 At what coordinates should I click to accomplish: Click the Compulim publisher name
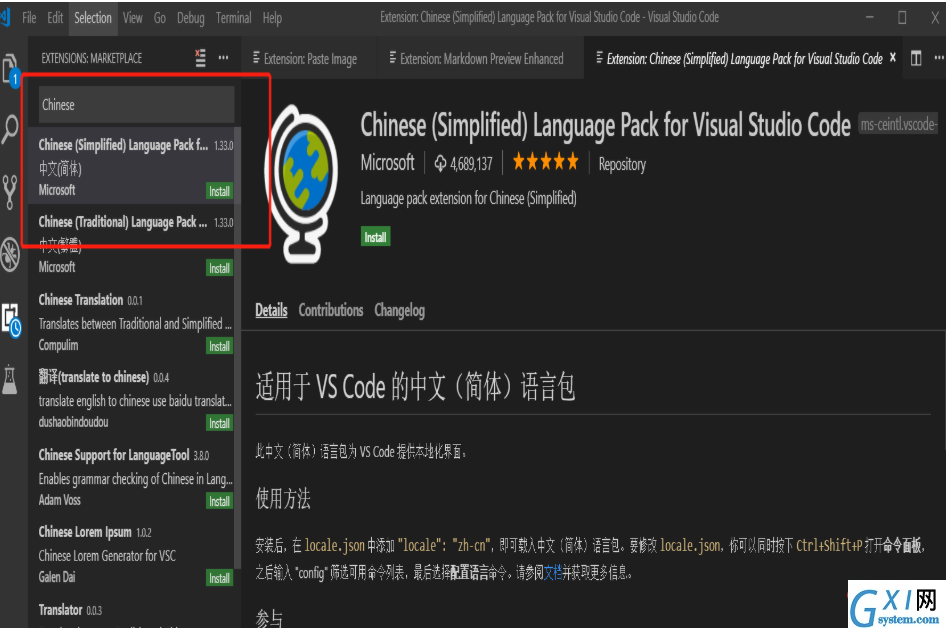pyautogui.click(x=58, y=345)
